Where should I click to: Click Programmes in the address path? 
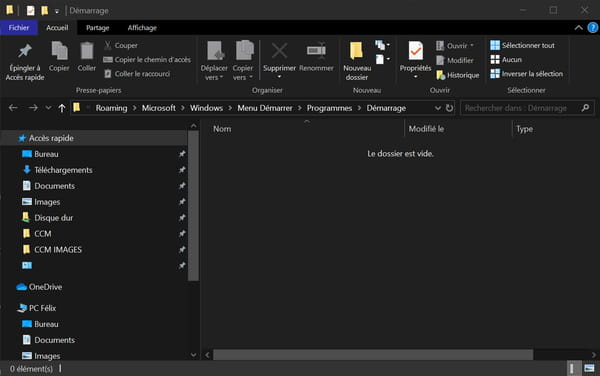(x=329, y=108)
